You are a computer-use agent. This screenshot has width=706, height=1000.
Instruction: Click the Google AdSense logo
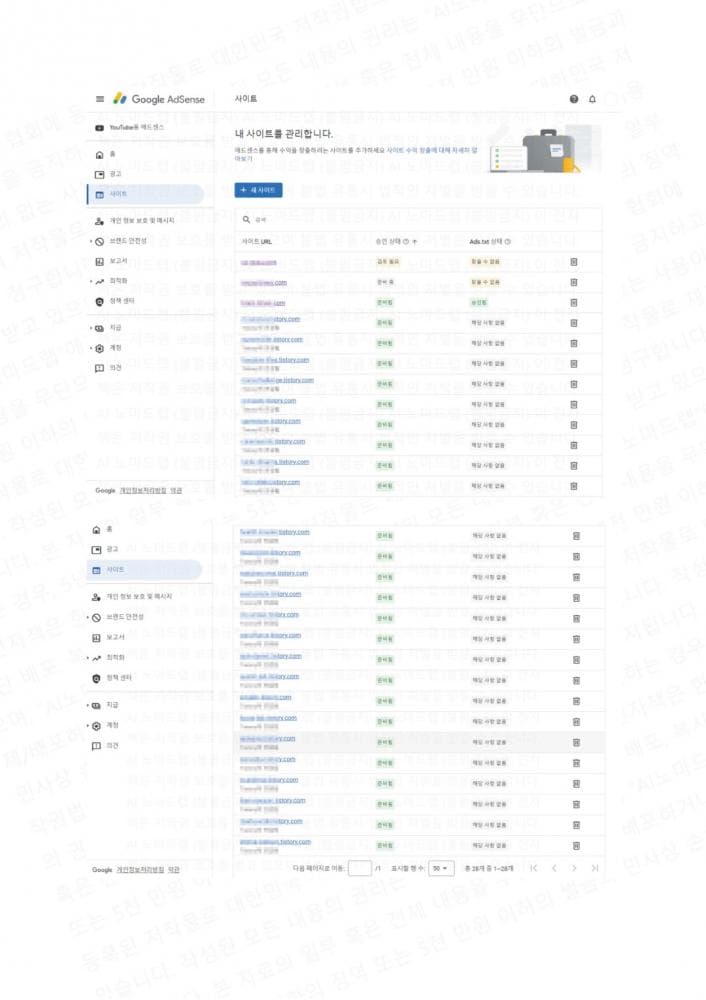tap(159, 99)
